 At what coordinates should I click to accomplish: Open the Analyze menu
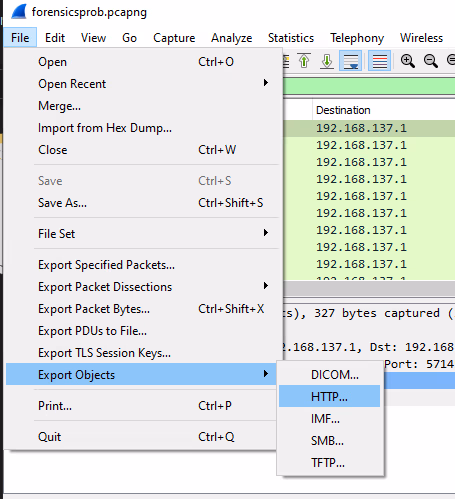pyautogui.click(x=231, y=38)
